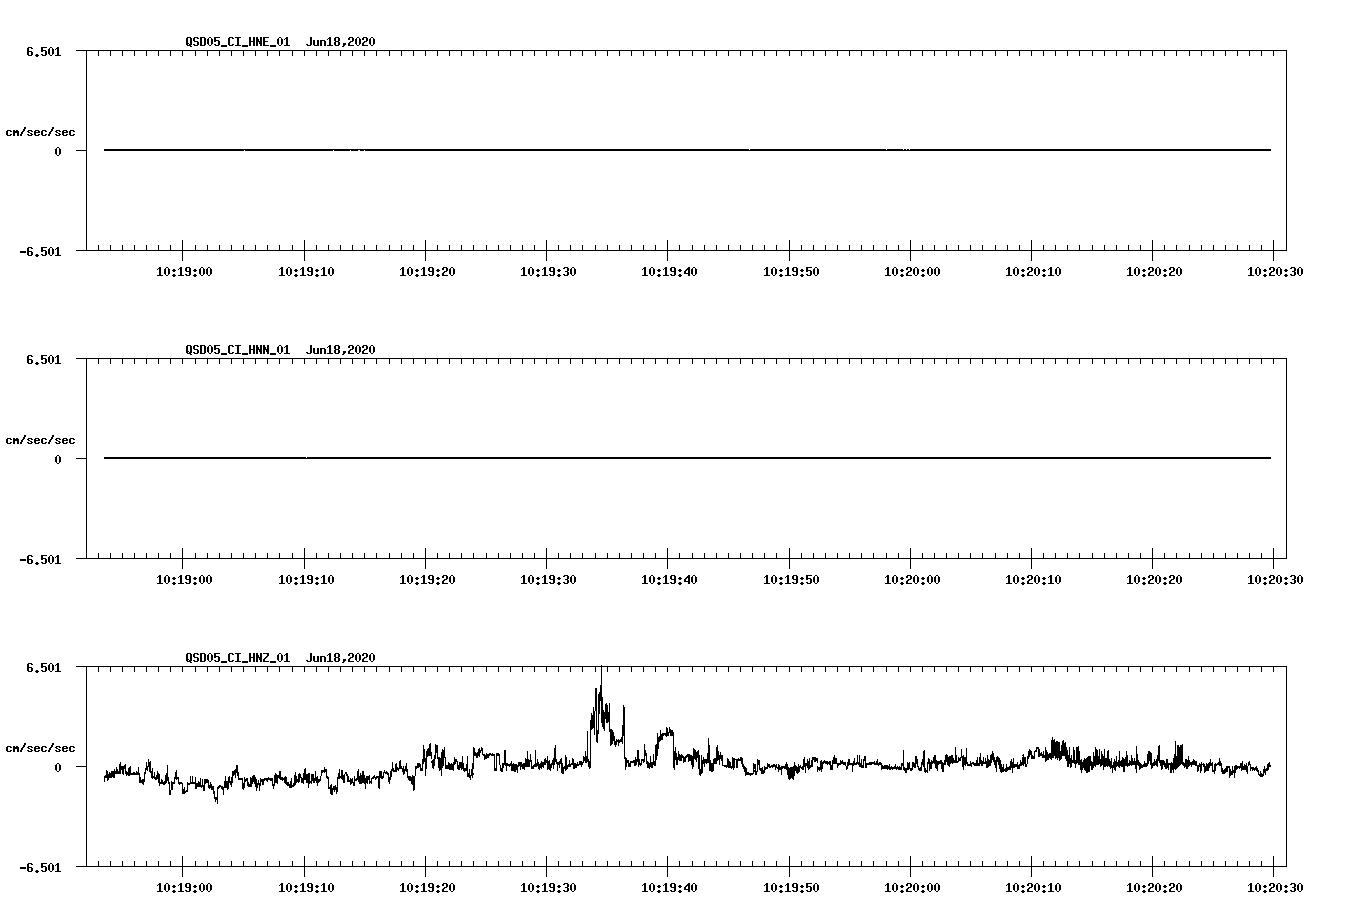Click the 10:19:20 time label under HNE plot
This screenshot has height=924, width=1358.
[x=426, y=271]
